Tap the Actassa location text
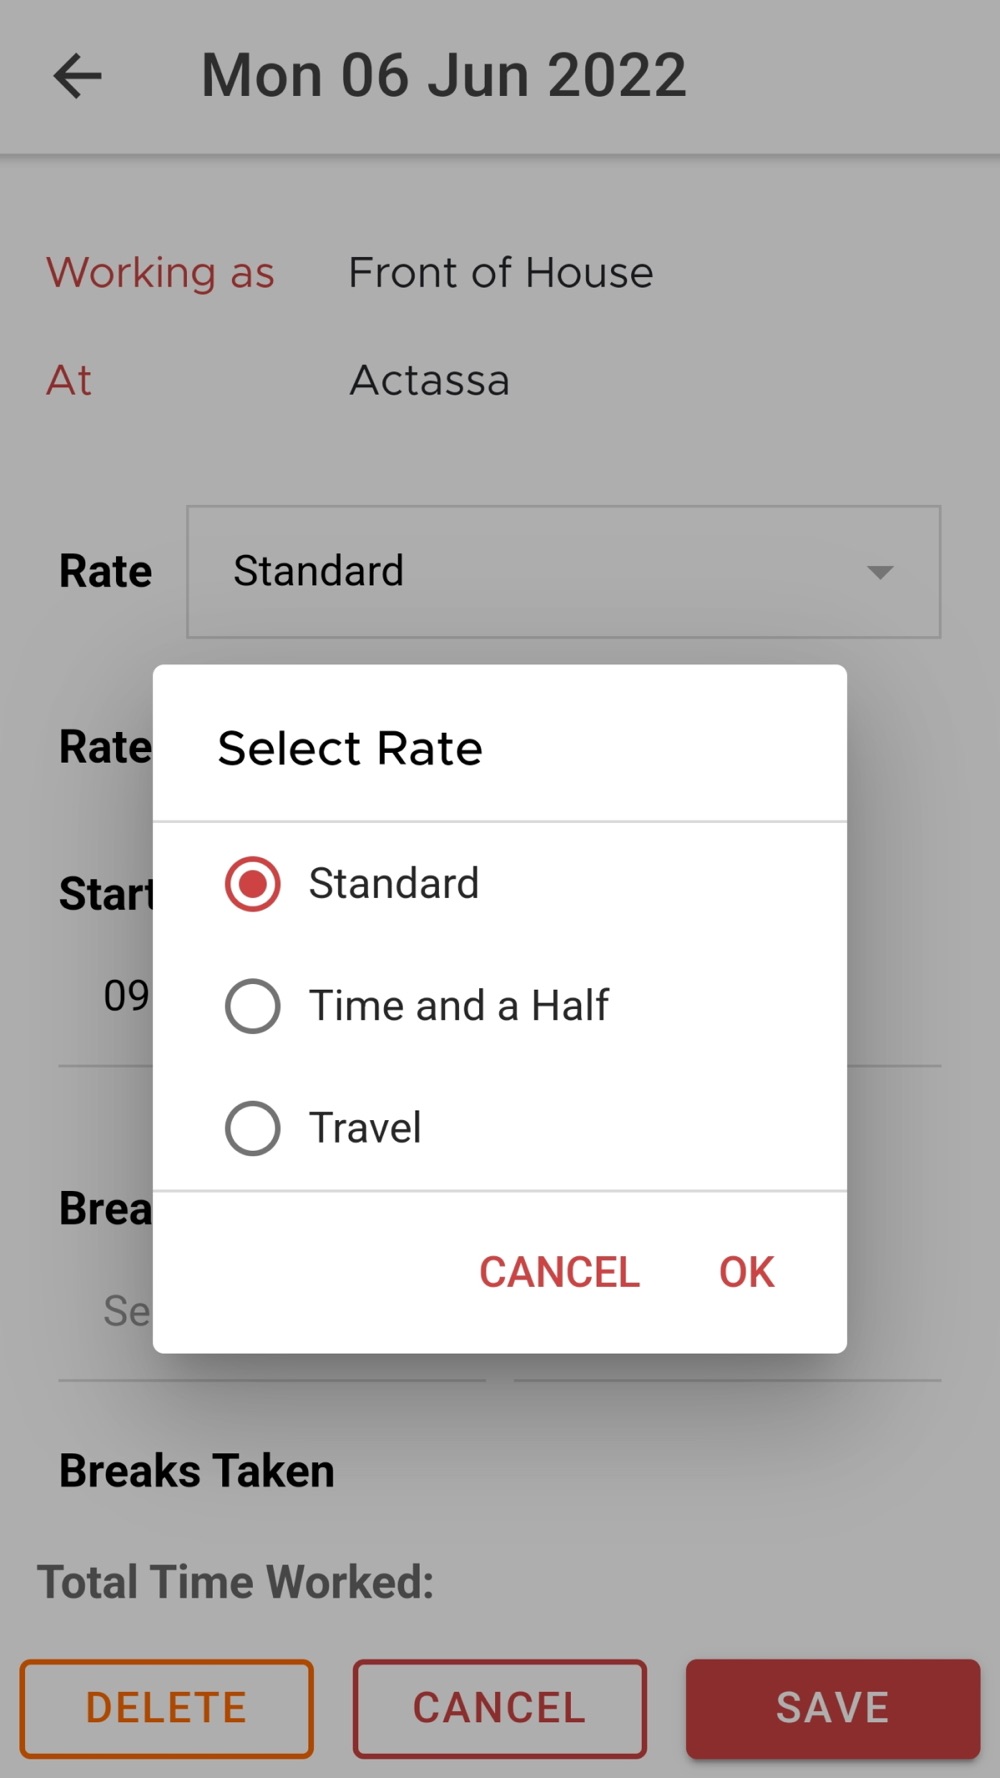 (x=430, y=381)
